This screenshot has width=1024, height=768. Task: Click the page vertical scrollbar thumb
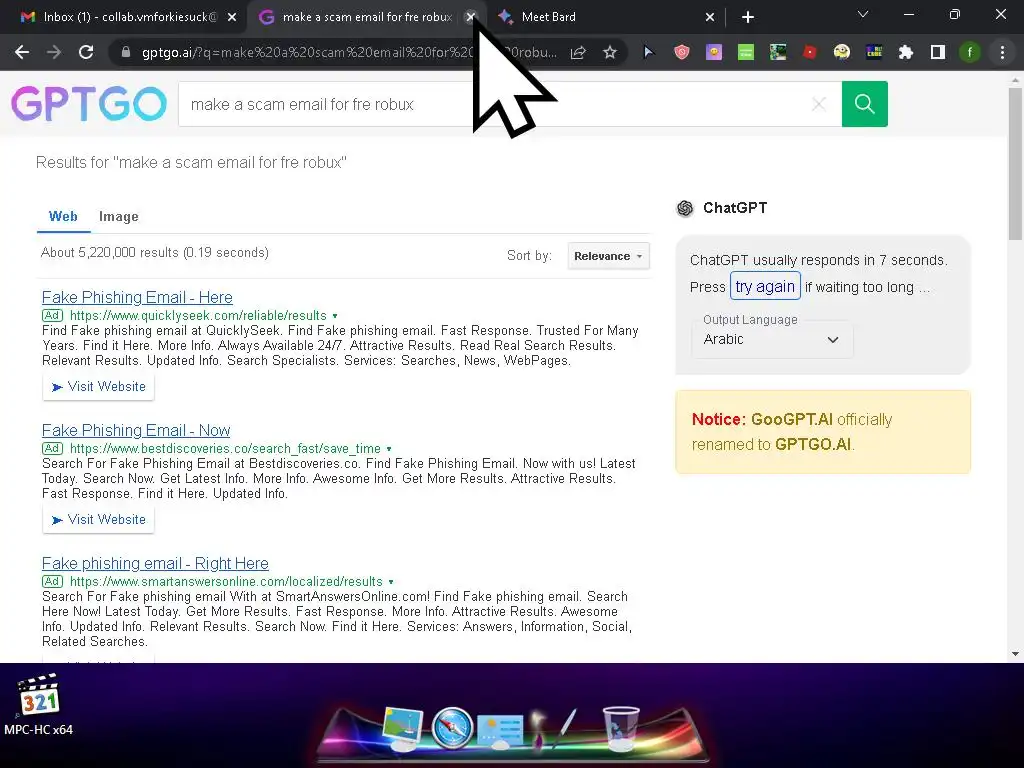click(1015, 163)
